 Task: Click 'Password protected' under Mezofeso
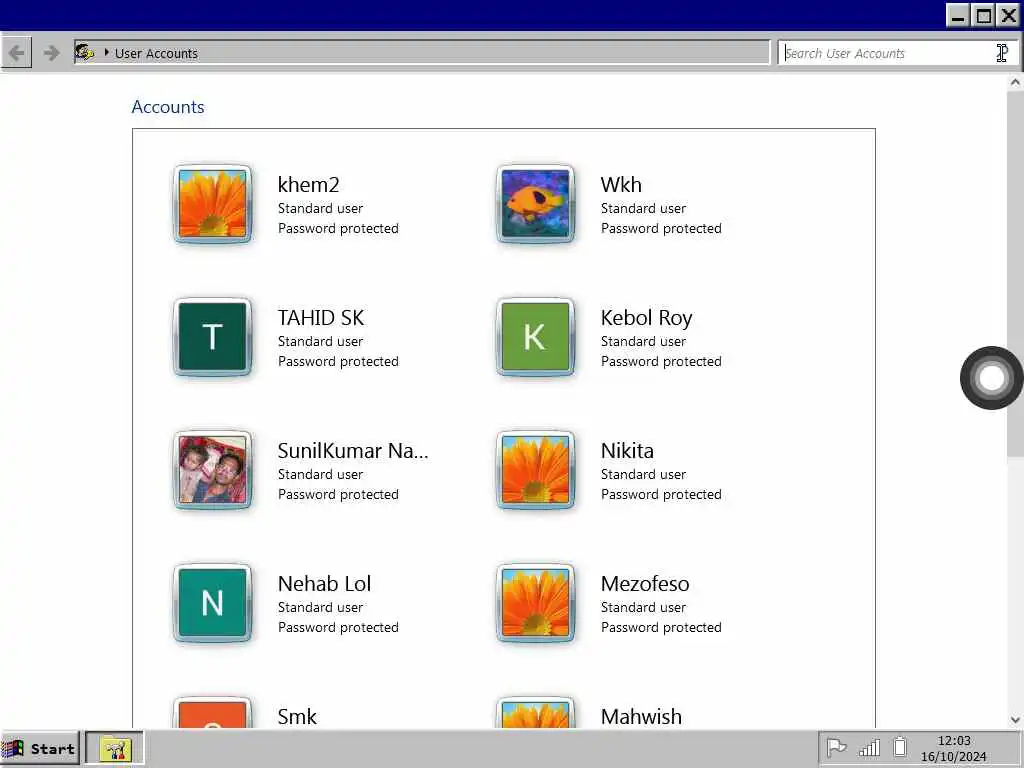[661, 628]
